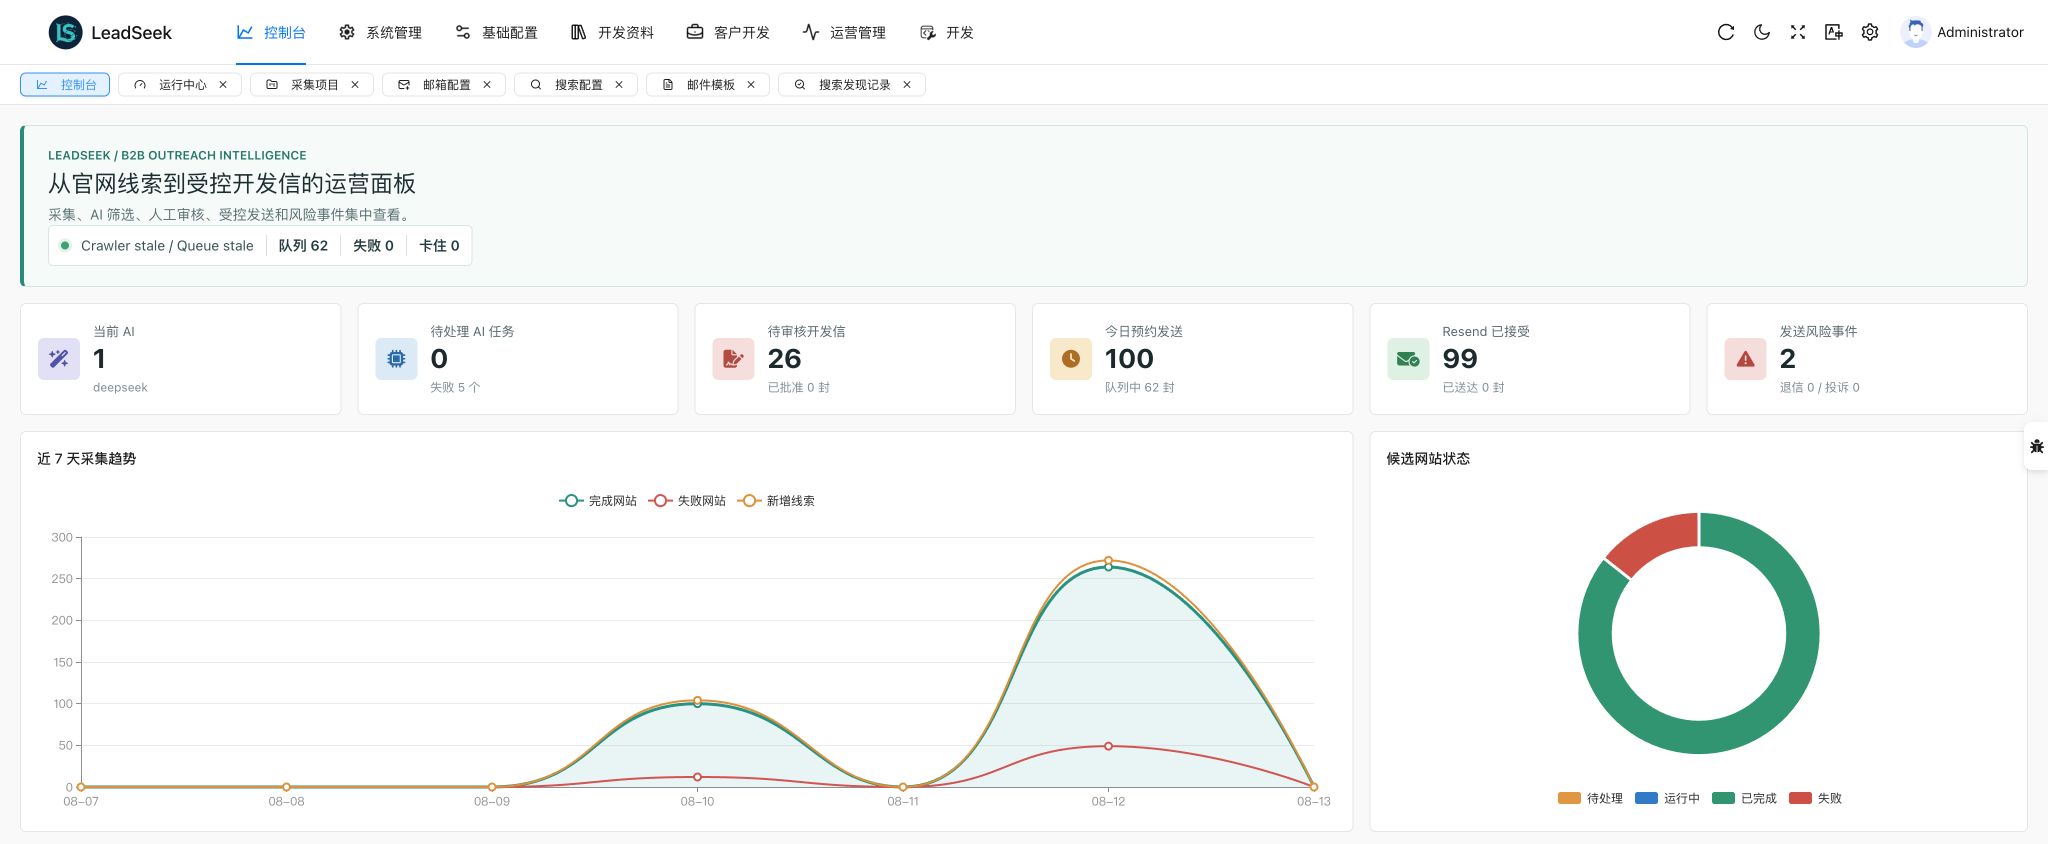Close the 采集项目 tab

[355, 85]
